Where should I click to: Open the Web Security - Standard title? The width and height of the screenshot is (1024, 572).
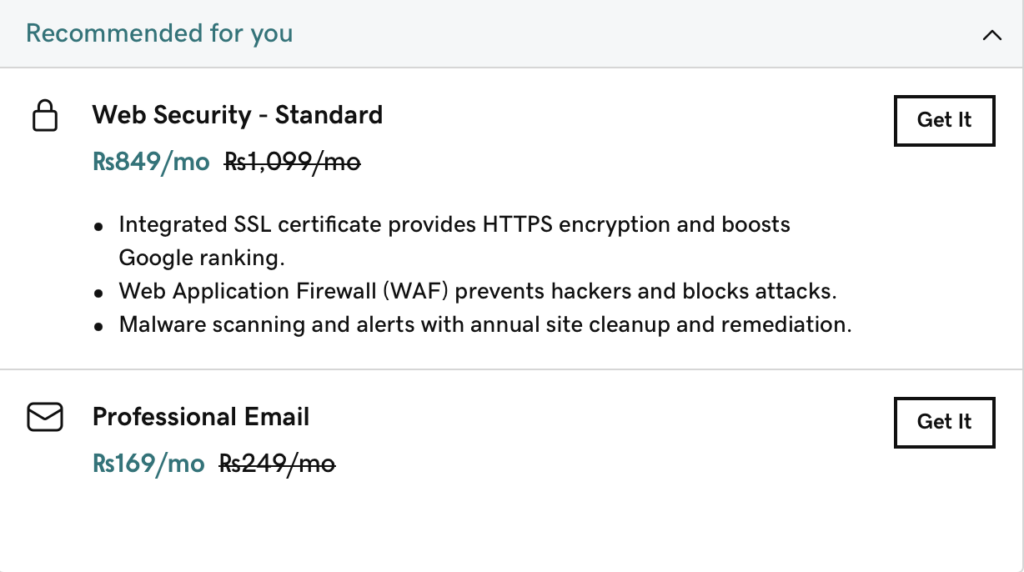pyautogui.click(x=237, y=115)
